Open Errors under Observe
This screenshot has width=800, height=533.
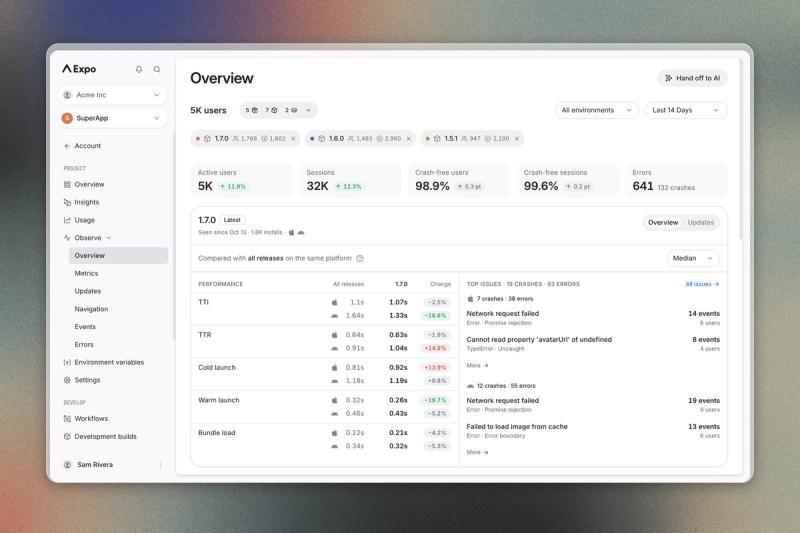click(84, 345)
